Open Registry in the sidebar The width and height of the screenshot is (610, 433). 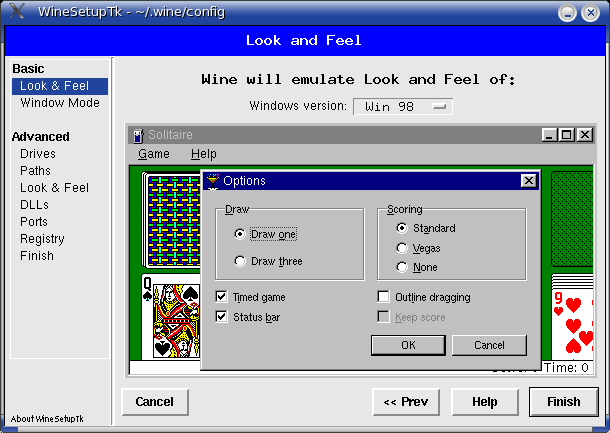(x=42, y=239)
